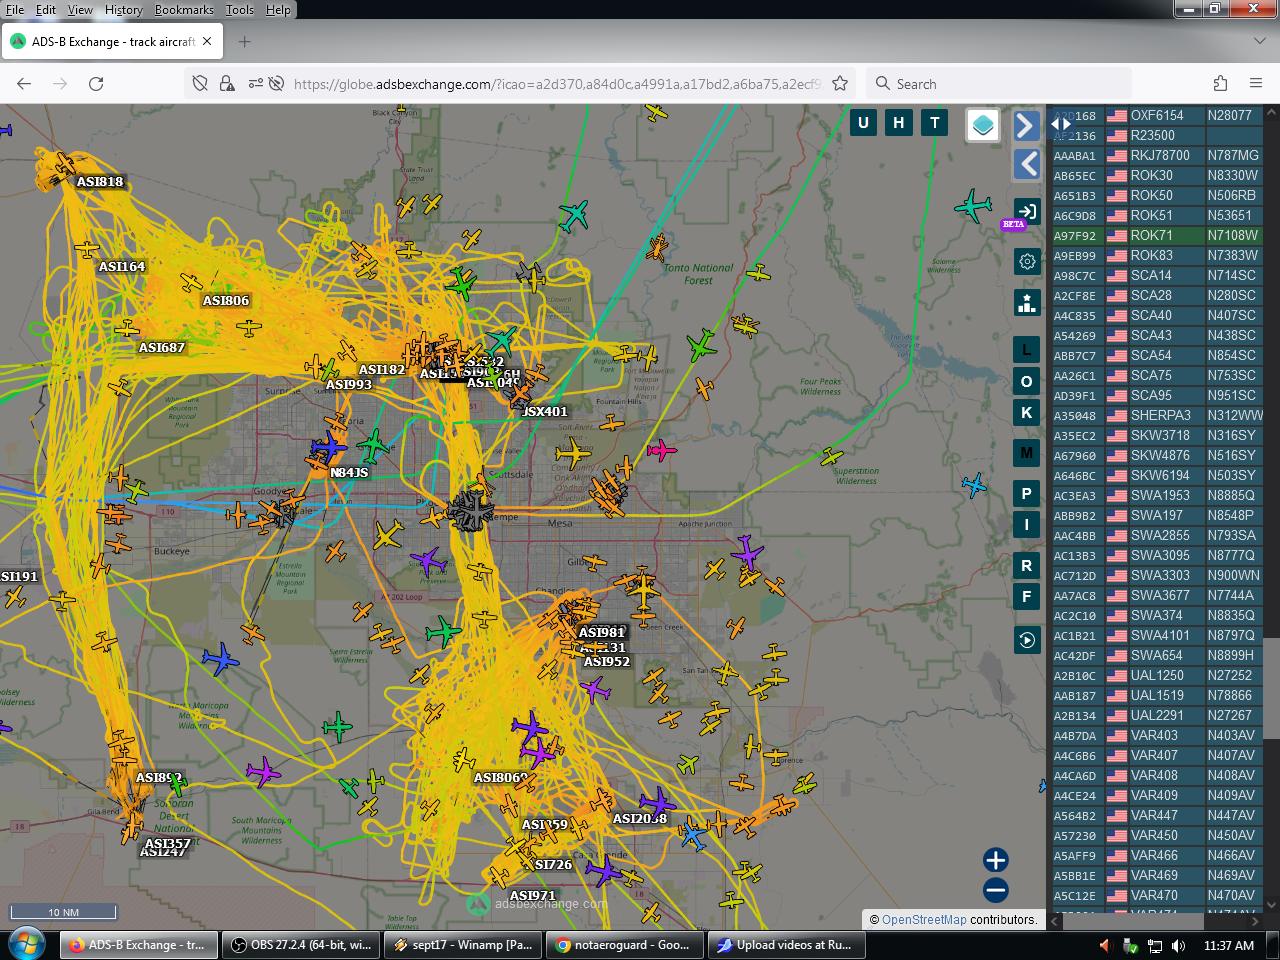Click the N84JS aircraft label on map
Image resolution: width=1280 pixels, height=960 pixels.
349,472
